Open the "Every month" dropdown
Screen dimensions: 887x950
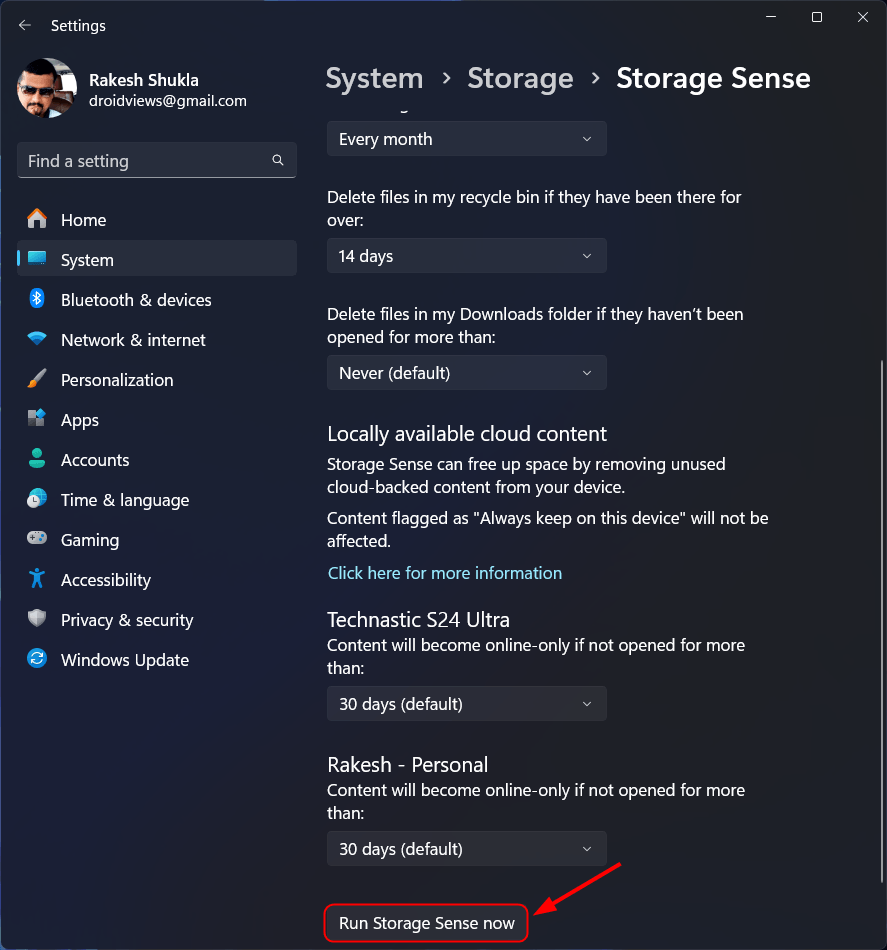pyautogui.click(x=466, y=139)
